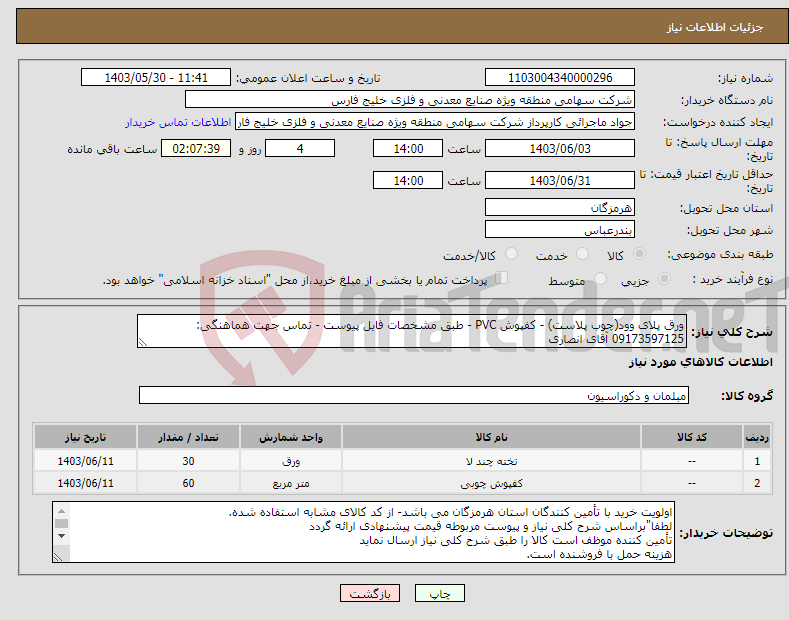The width and height of the screenshot is (789, 620).
Task: Click response deadline time 14:00 field
Action: [408, 148]
